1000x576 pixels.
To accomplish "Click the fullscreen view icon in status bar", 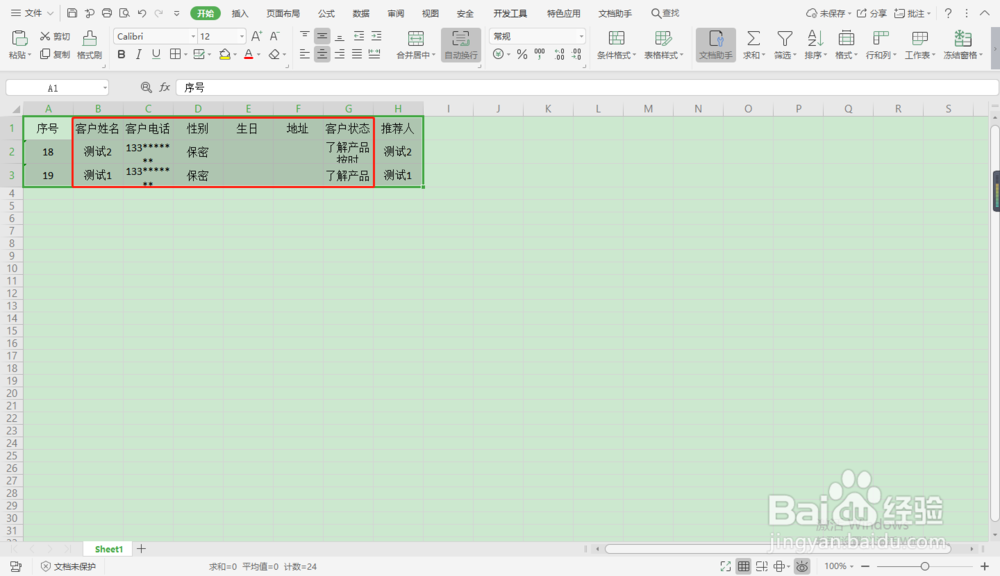I will [725, 566].
